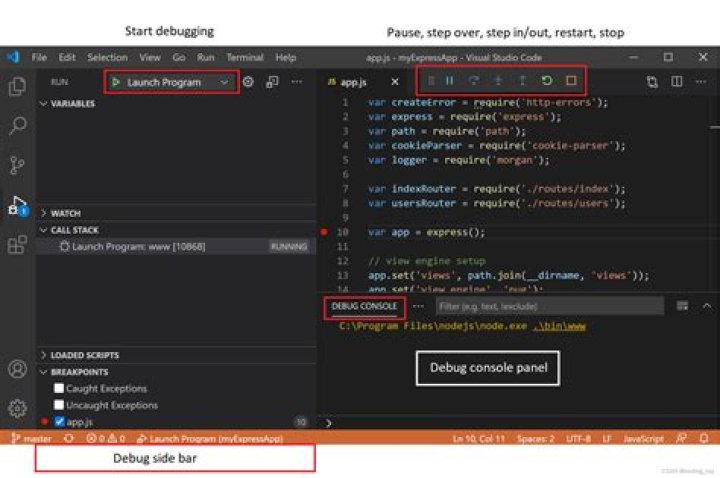Open the File menu
The image size is (720, 478).
[x=39, y=57]
